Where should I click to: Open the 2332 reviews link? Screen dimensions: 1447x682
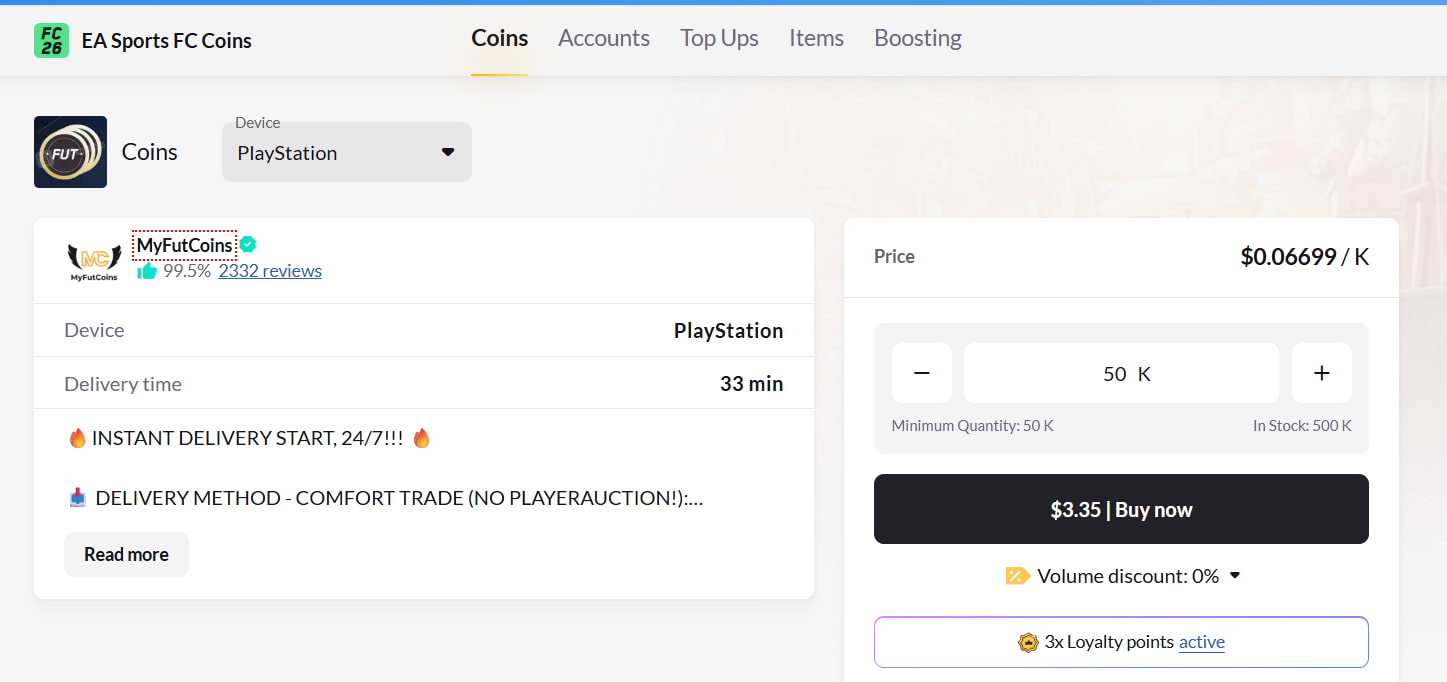click(x=270, y=270)
